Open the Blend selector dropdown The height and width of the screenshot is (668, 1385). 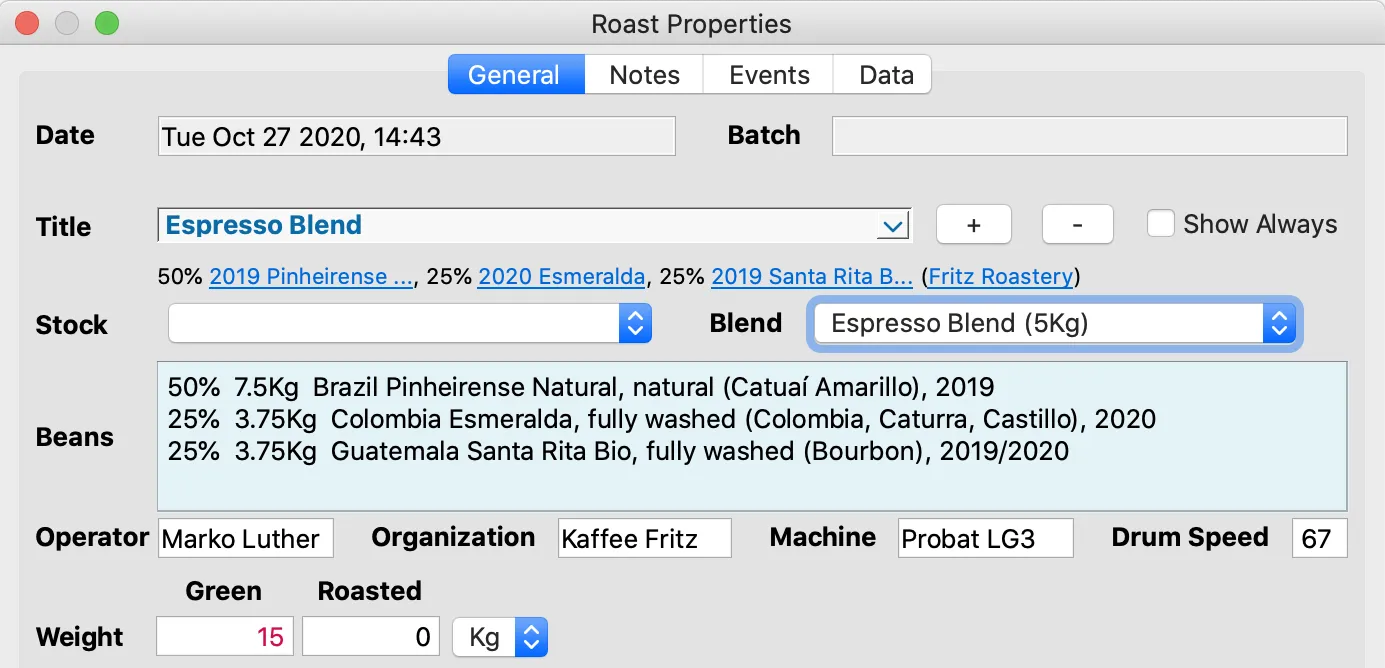point(1278,324)
